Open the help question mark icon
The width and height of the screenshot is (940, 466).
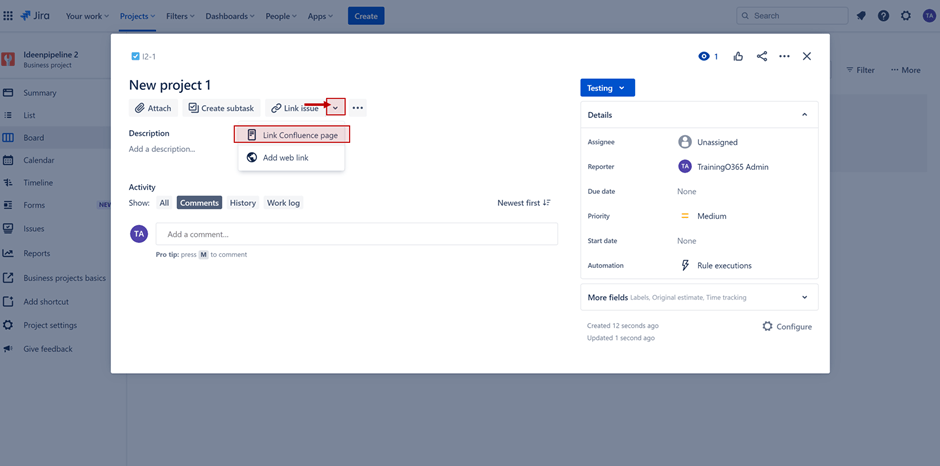point(883,16)
